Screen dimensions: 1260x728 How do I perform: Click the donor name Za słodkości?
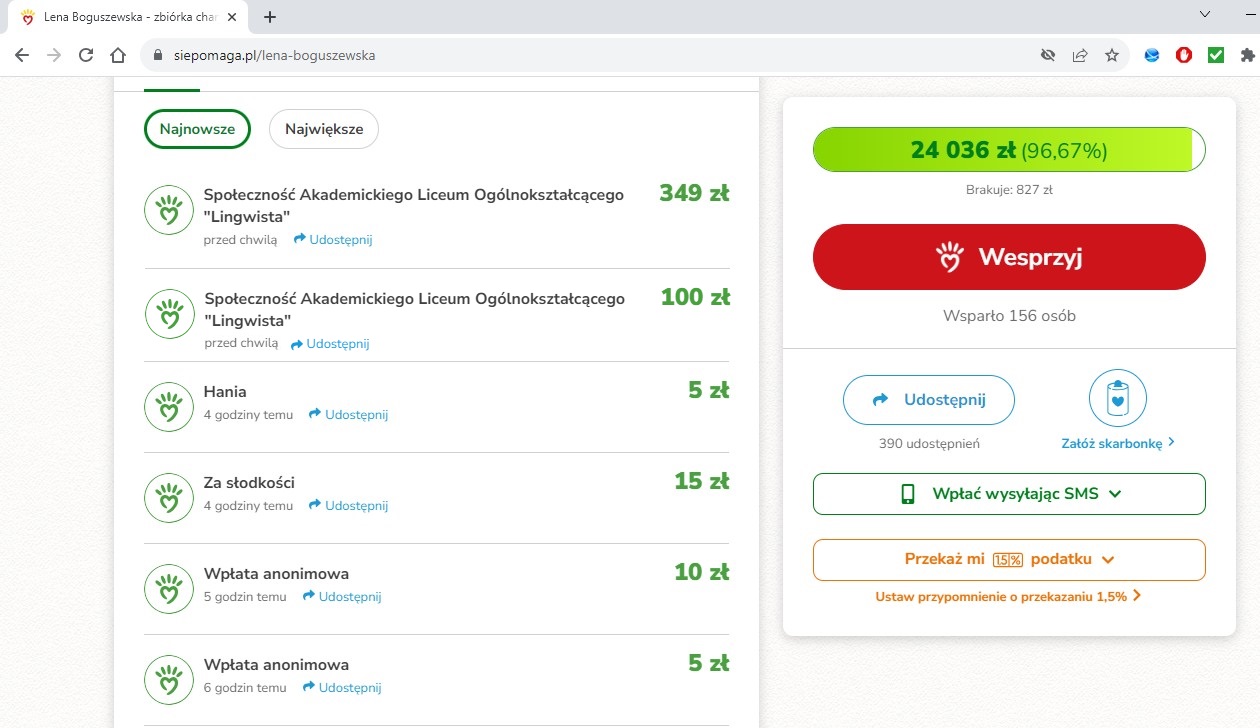pyautogui.click(x=249, y=483)
